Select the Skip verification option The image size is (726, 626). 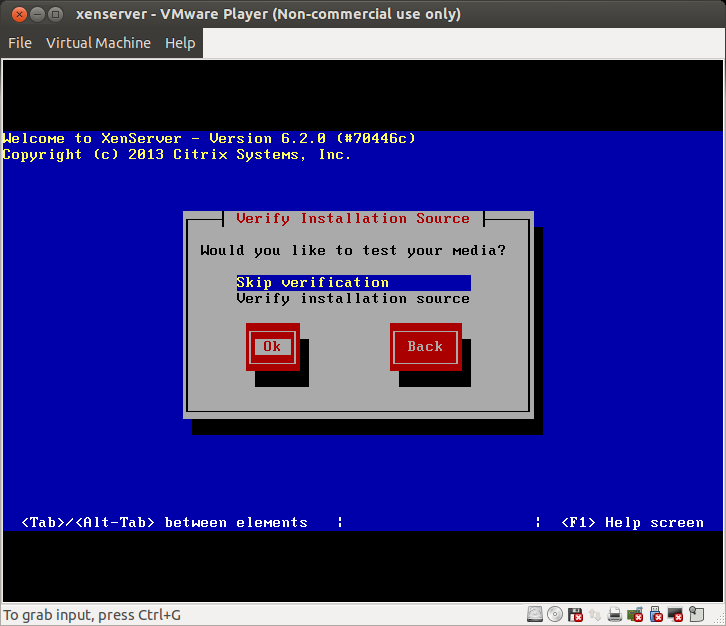[x=312, y=283]
